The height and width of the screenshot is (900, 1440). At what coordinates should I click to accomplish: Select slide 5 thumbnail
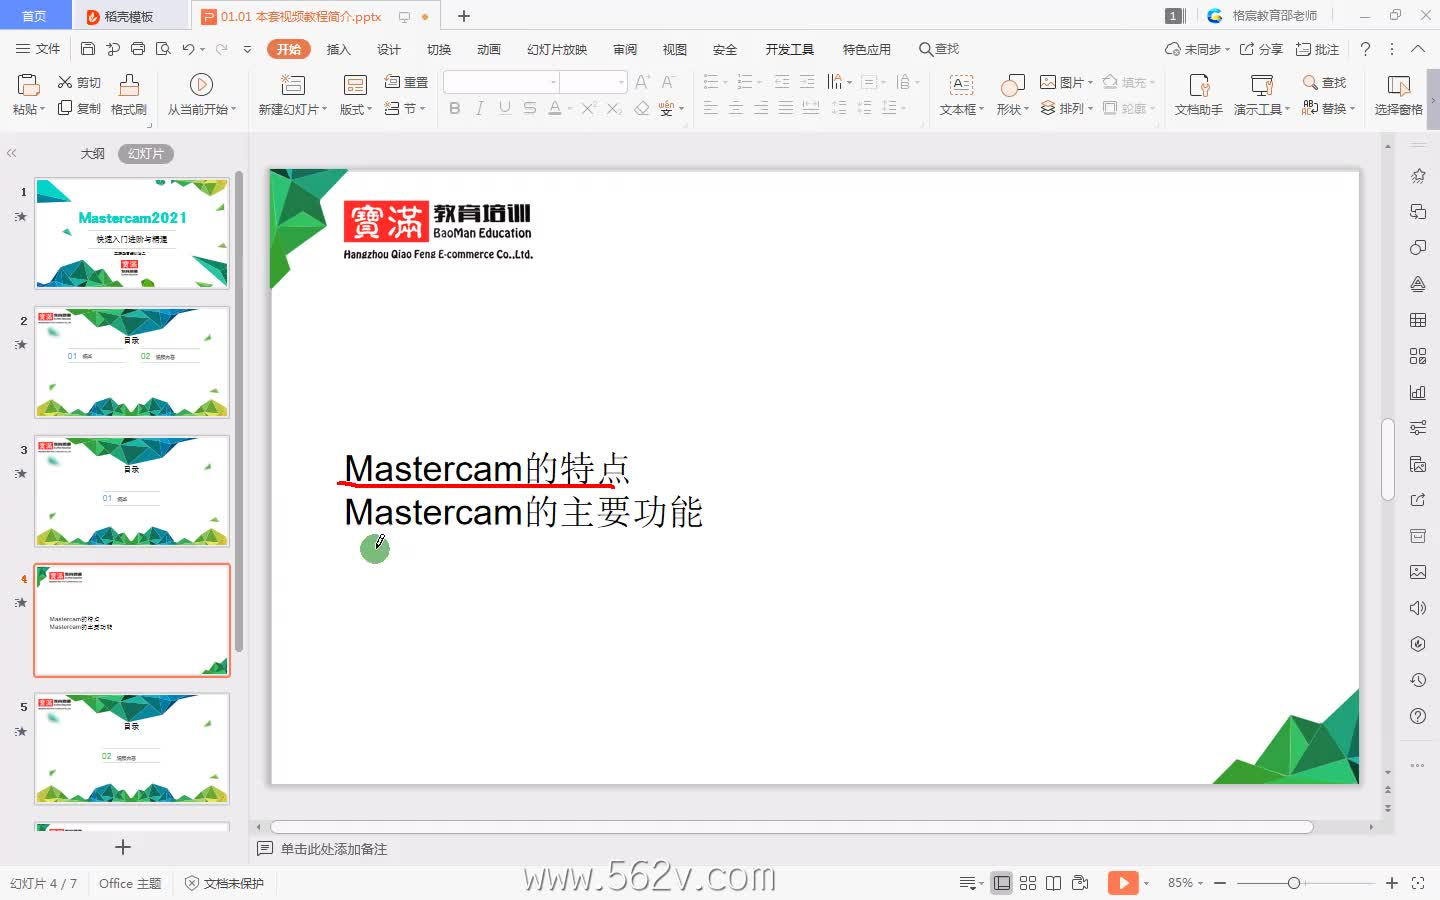(132, 749)
